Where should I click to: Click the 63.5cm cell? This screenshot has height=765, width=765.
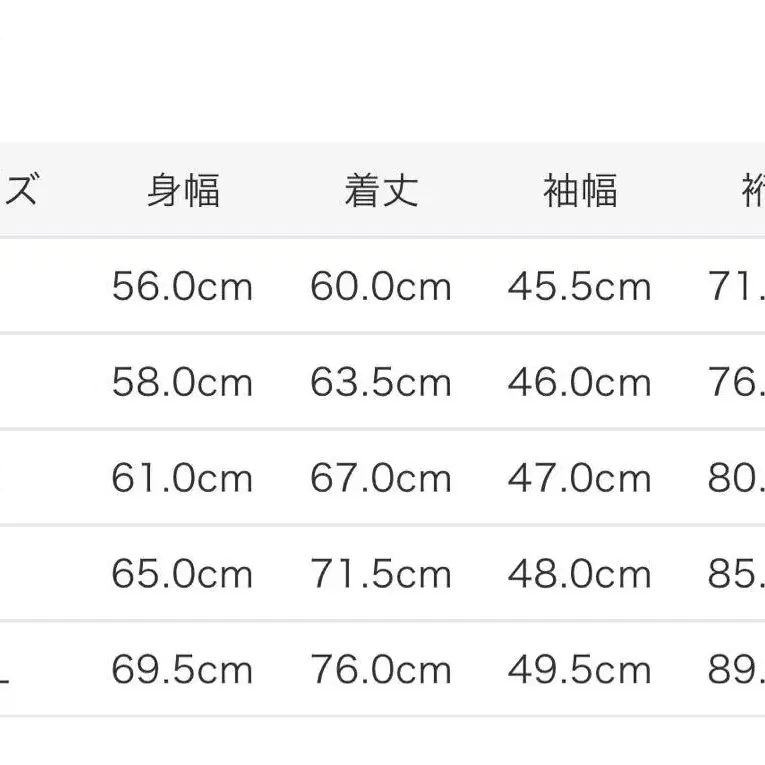pyautogui.click(x=381, y=383)
